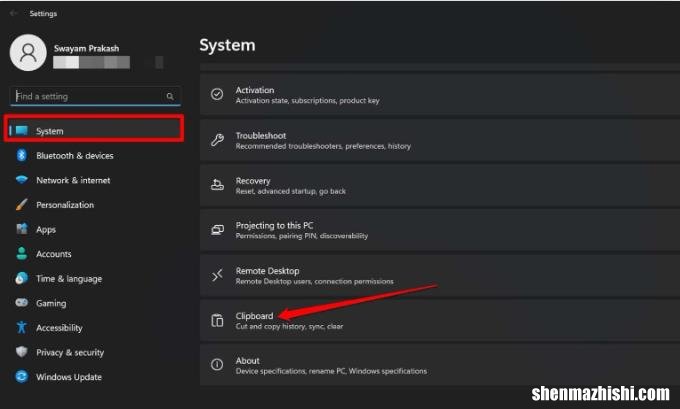The width and height of the screenshot is (680, 409).
Task: Click the Privacy shield icon
Action: click(x=21, y=351)
